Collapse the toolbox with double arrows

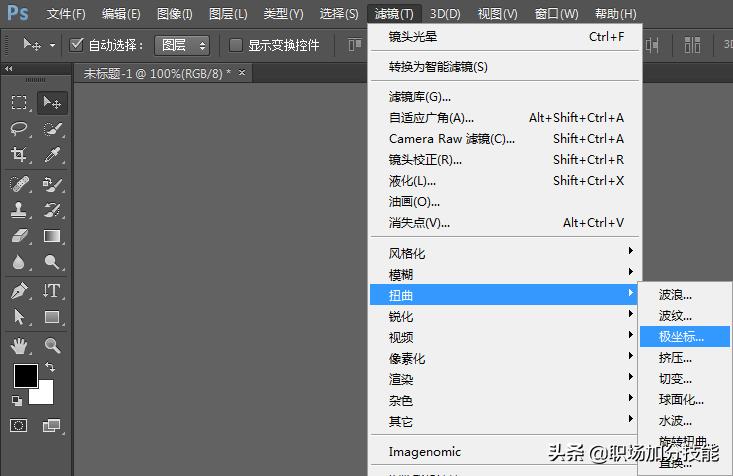point(8,69)
